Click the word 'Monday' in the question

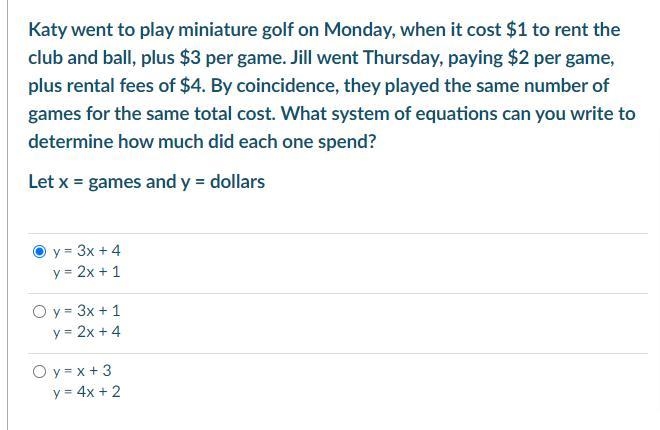pos(359,30)
